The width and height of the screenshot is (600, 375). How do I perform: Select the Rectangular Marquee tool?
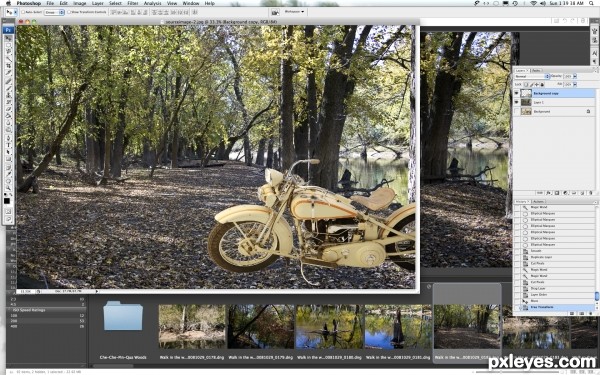point(8,45)
